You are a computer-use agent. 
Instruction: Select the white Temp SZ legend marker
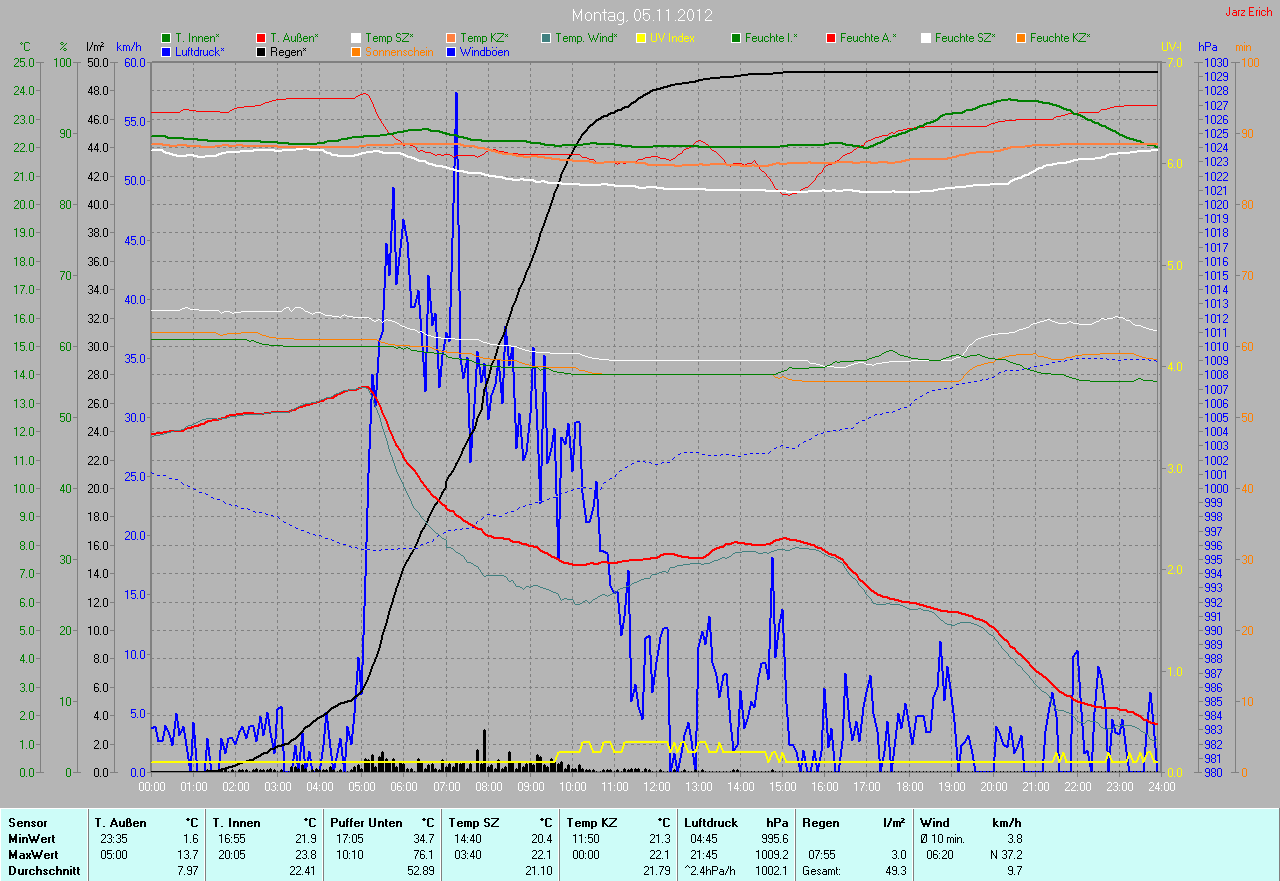click(x=357, y=38)
